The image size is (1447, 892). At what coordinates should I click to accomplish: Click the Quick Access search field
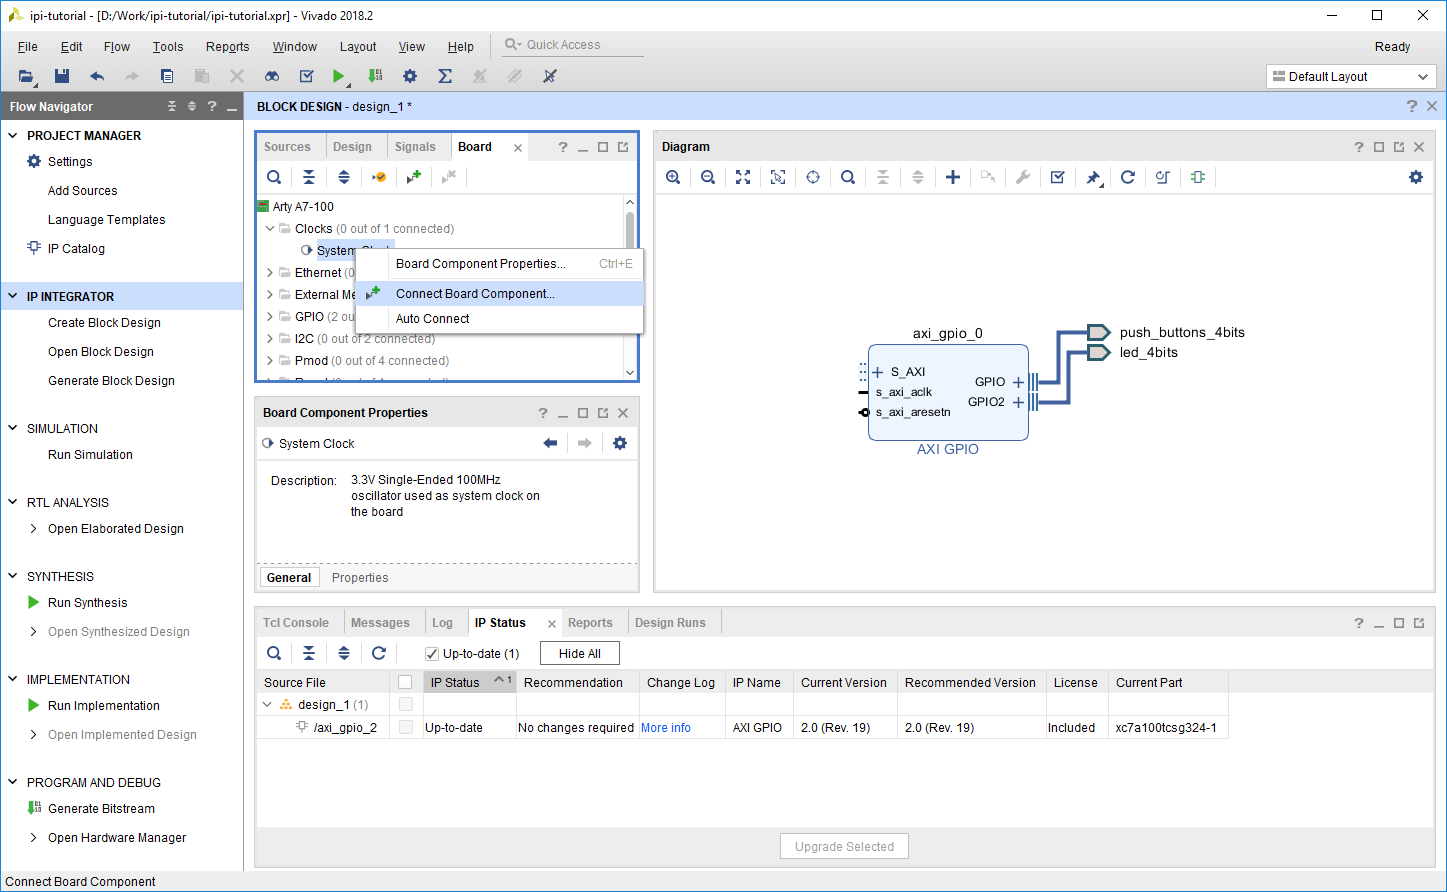[573, 45]
